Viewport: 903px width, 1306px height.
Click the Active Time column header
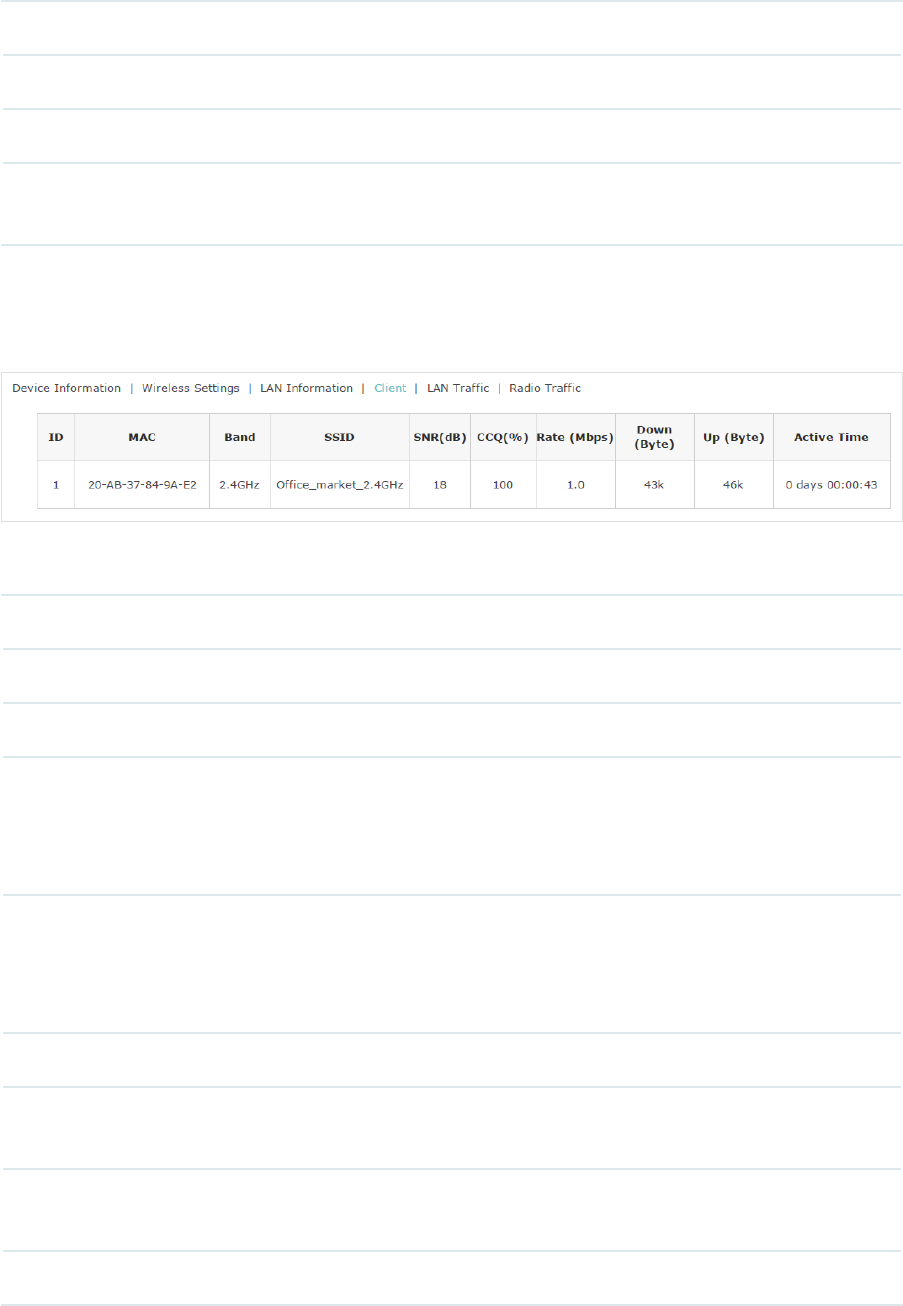point(831,437)
